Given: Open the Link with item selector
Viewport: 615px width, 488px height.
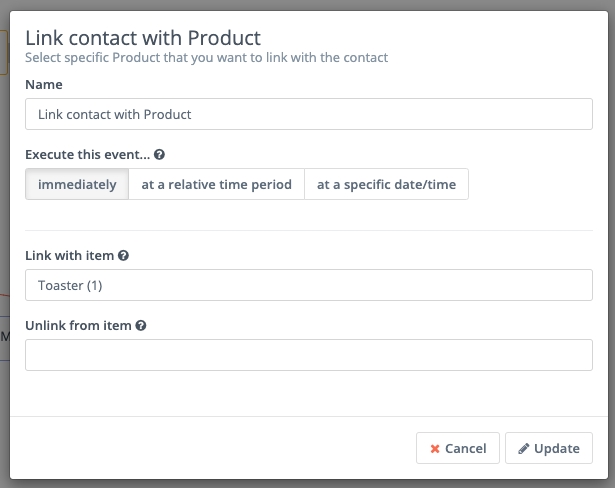Looking at the screenshot, I should click(x=308, y=285).
